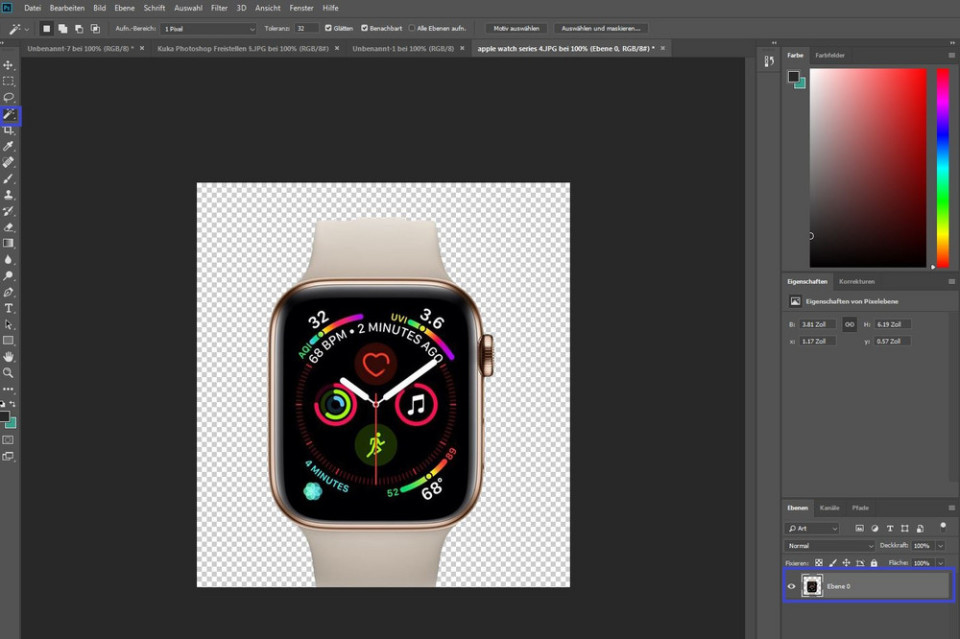Lock image pixels with brush icon
The width and height of the screenshot is (960, 639).
(x=833, y=562)
